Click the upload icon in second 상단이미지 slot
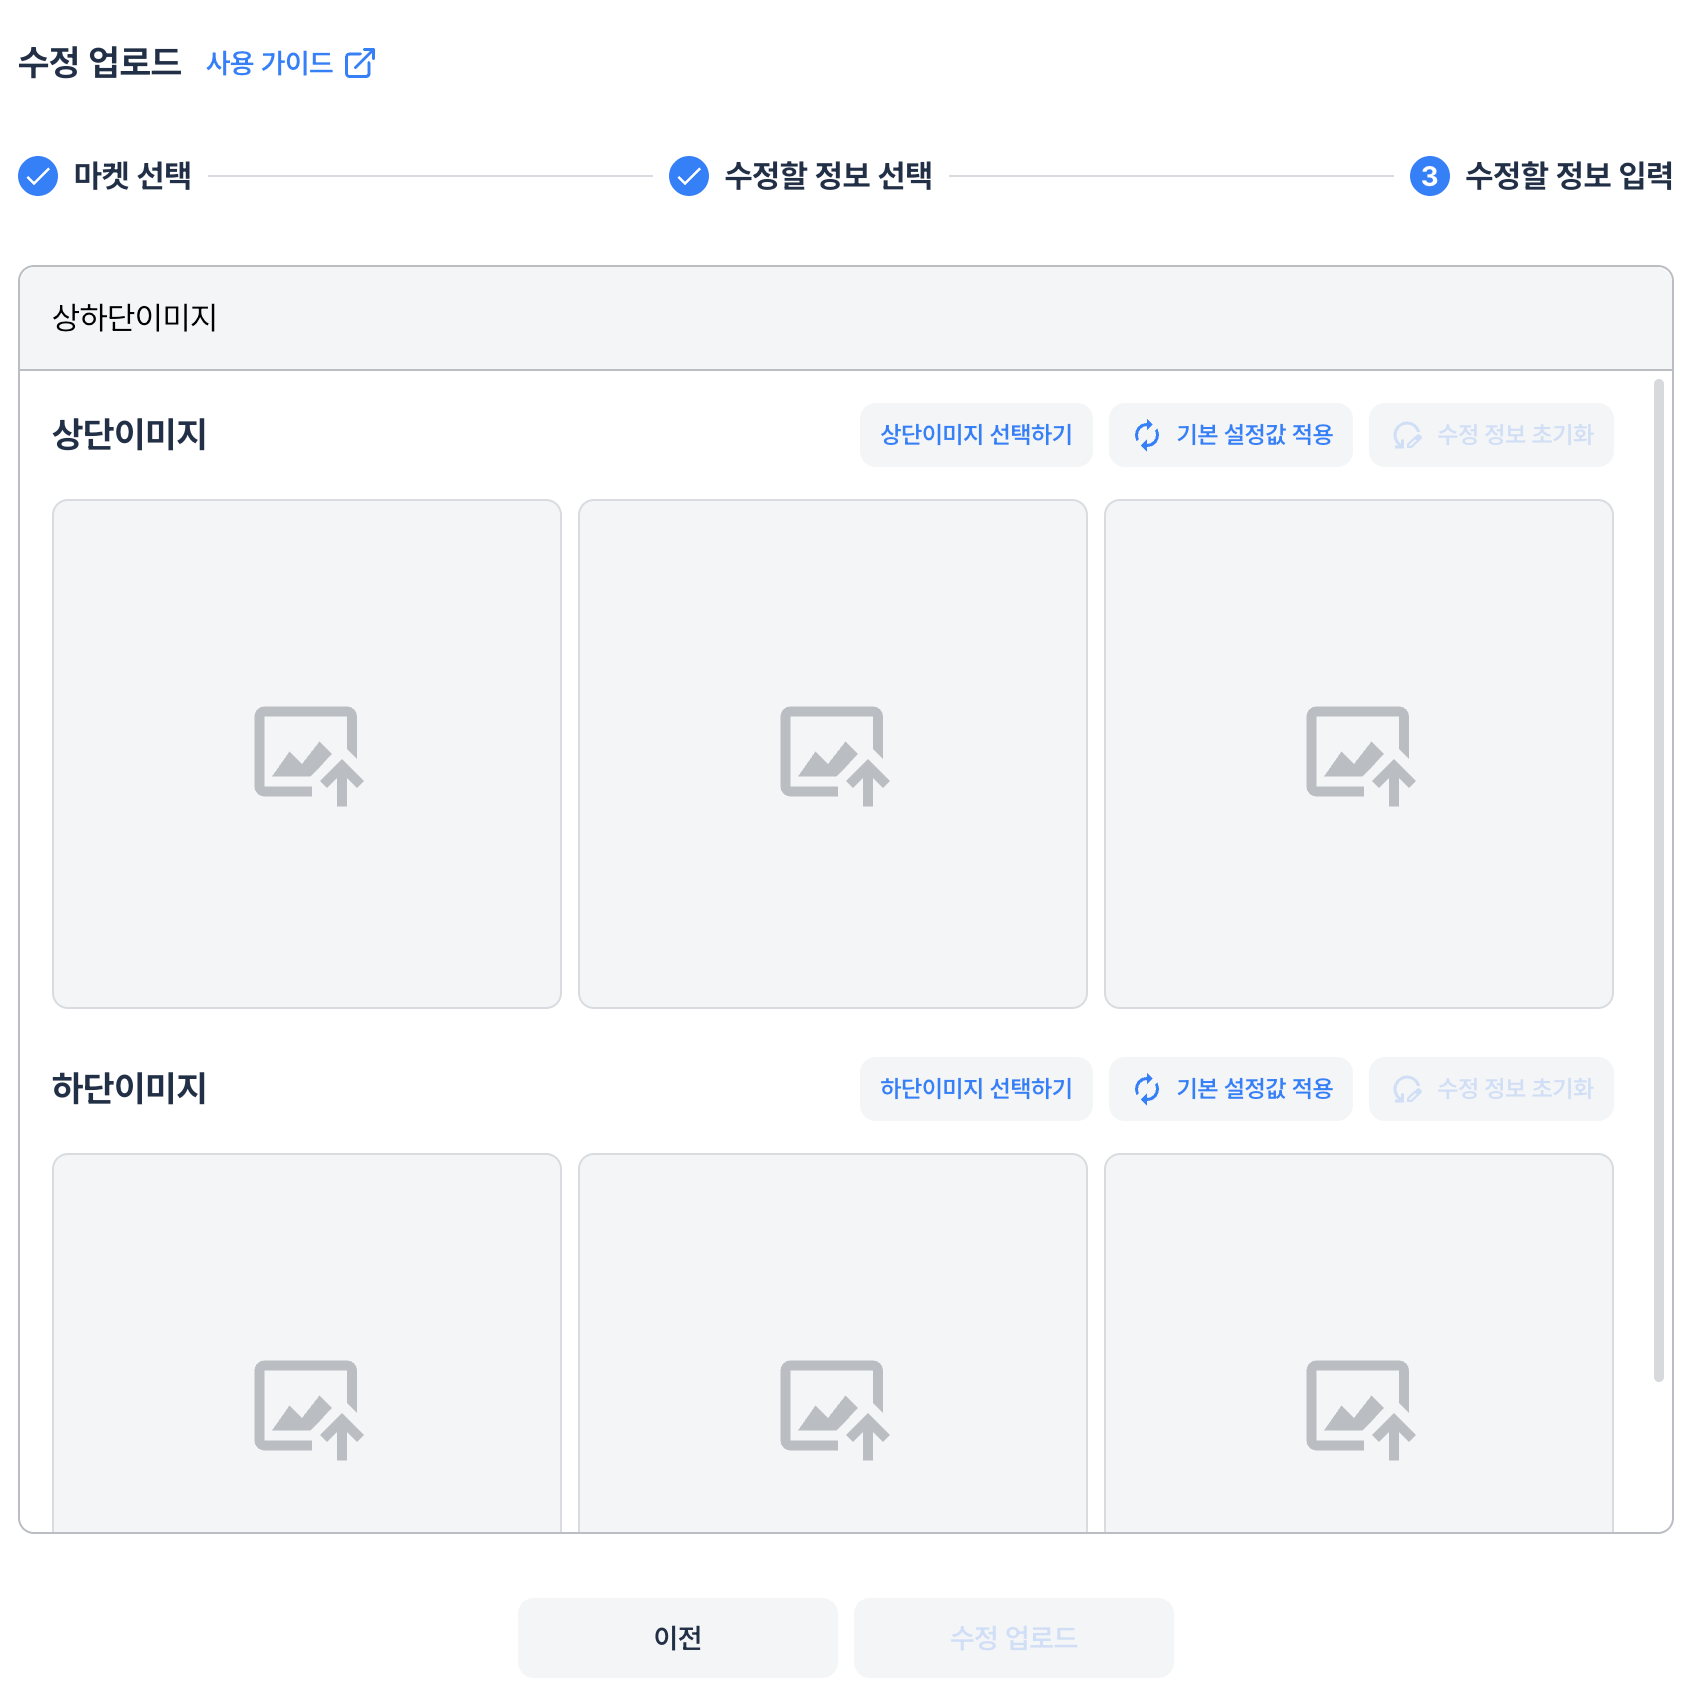The width and height of the screenshot is (1692, 1700). (x=832, y=755)
